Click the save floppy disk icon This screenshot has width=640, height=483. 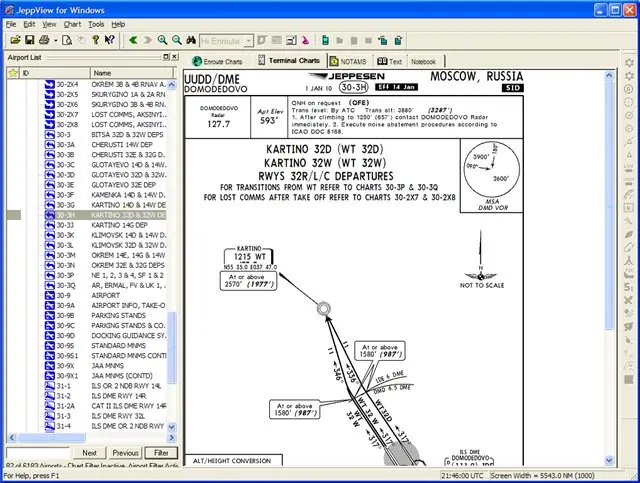29,40
